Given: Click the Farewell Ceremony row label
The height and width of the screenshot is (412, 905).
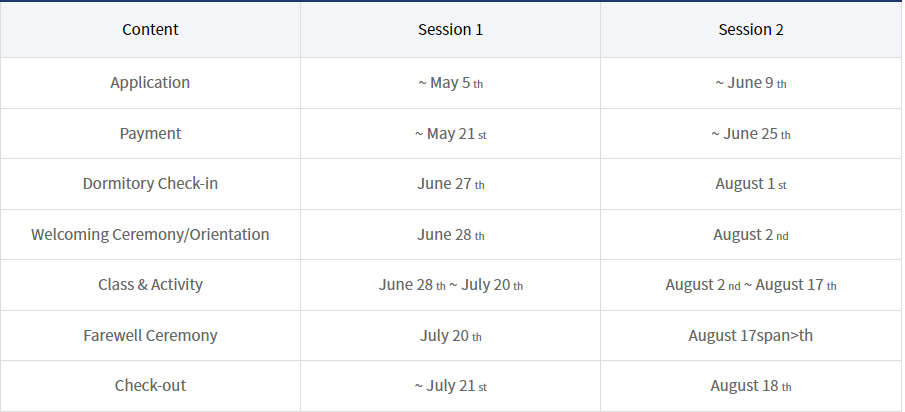Looking at the screenshot, I should click(150, 335).
